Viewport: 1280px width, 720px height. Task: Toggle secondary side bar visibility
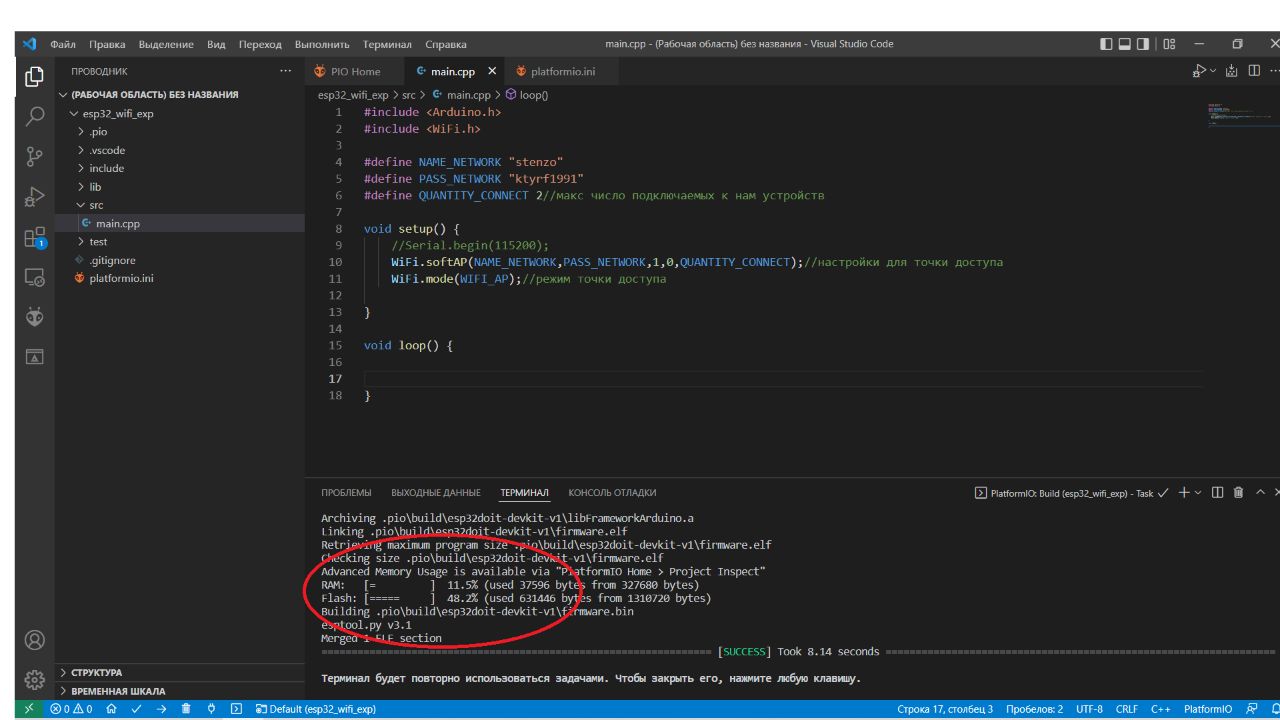tap(1143, 44)
